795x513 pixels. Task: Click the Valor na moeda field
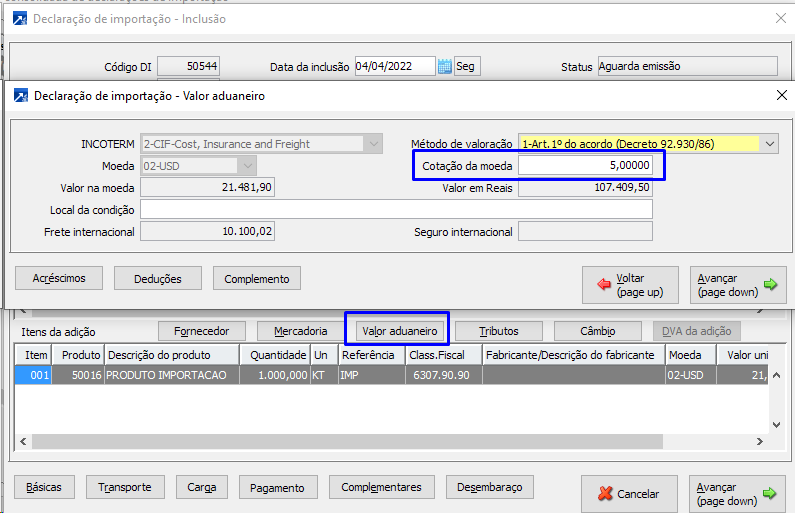tap(207, 188)
